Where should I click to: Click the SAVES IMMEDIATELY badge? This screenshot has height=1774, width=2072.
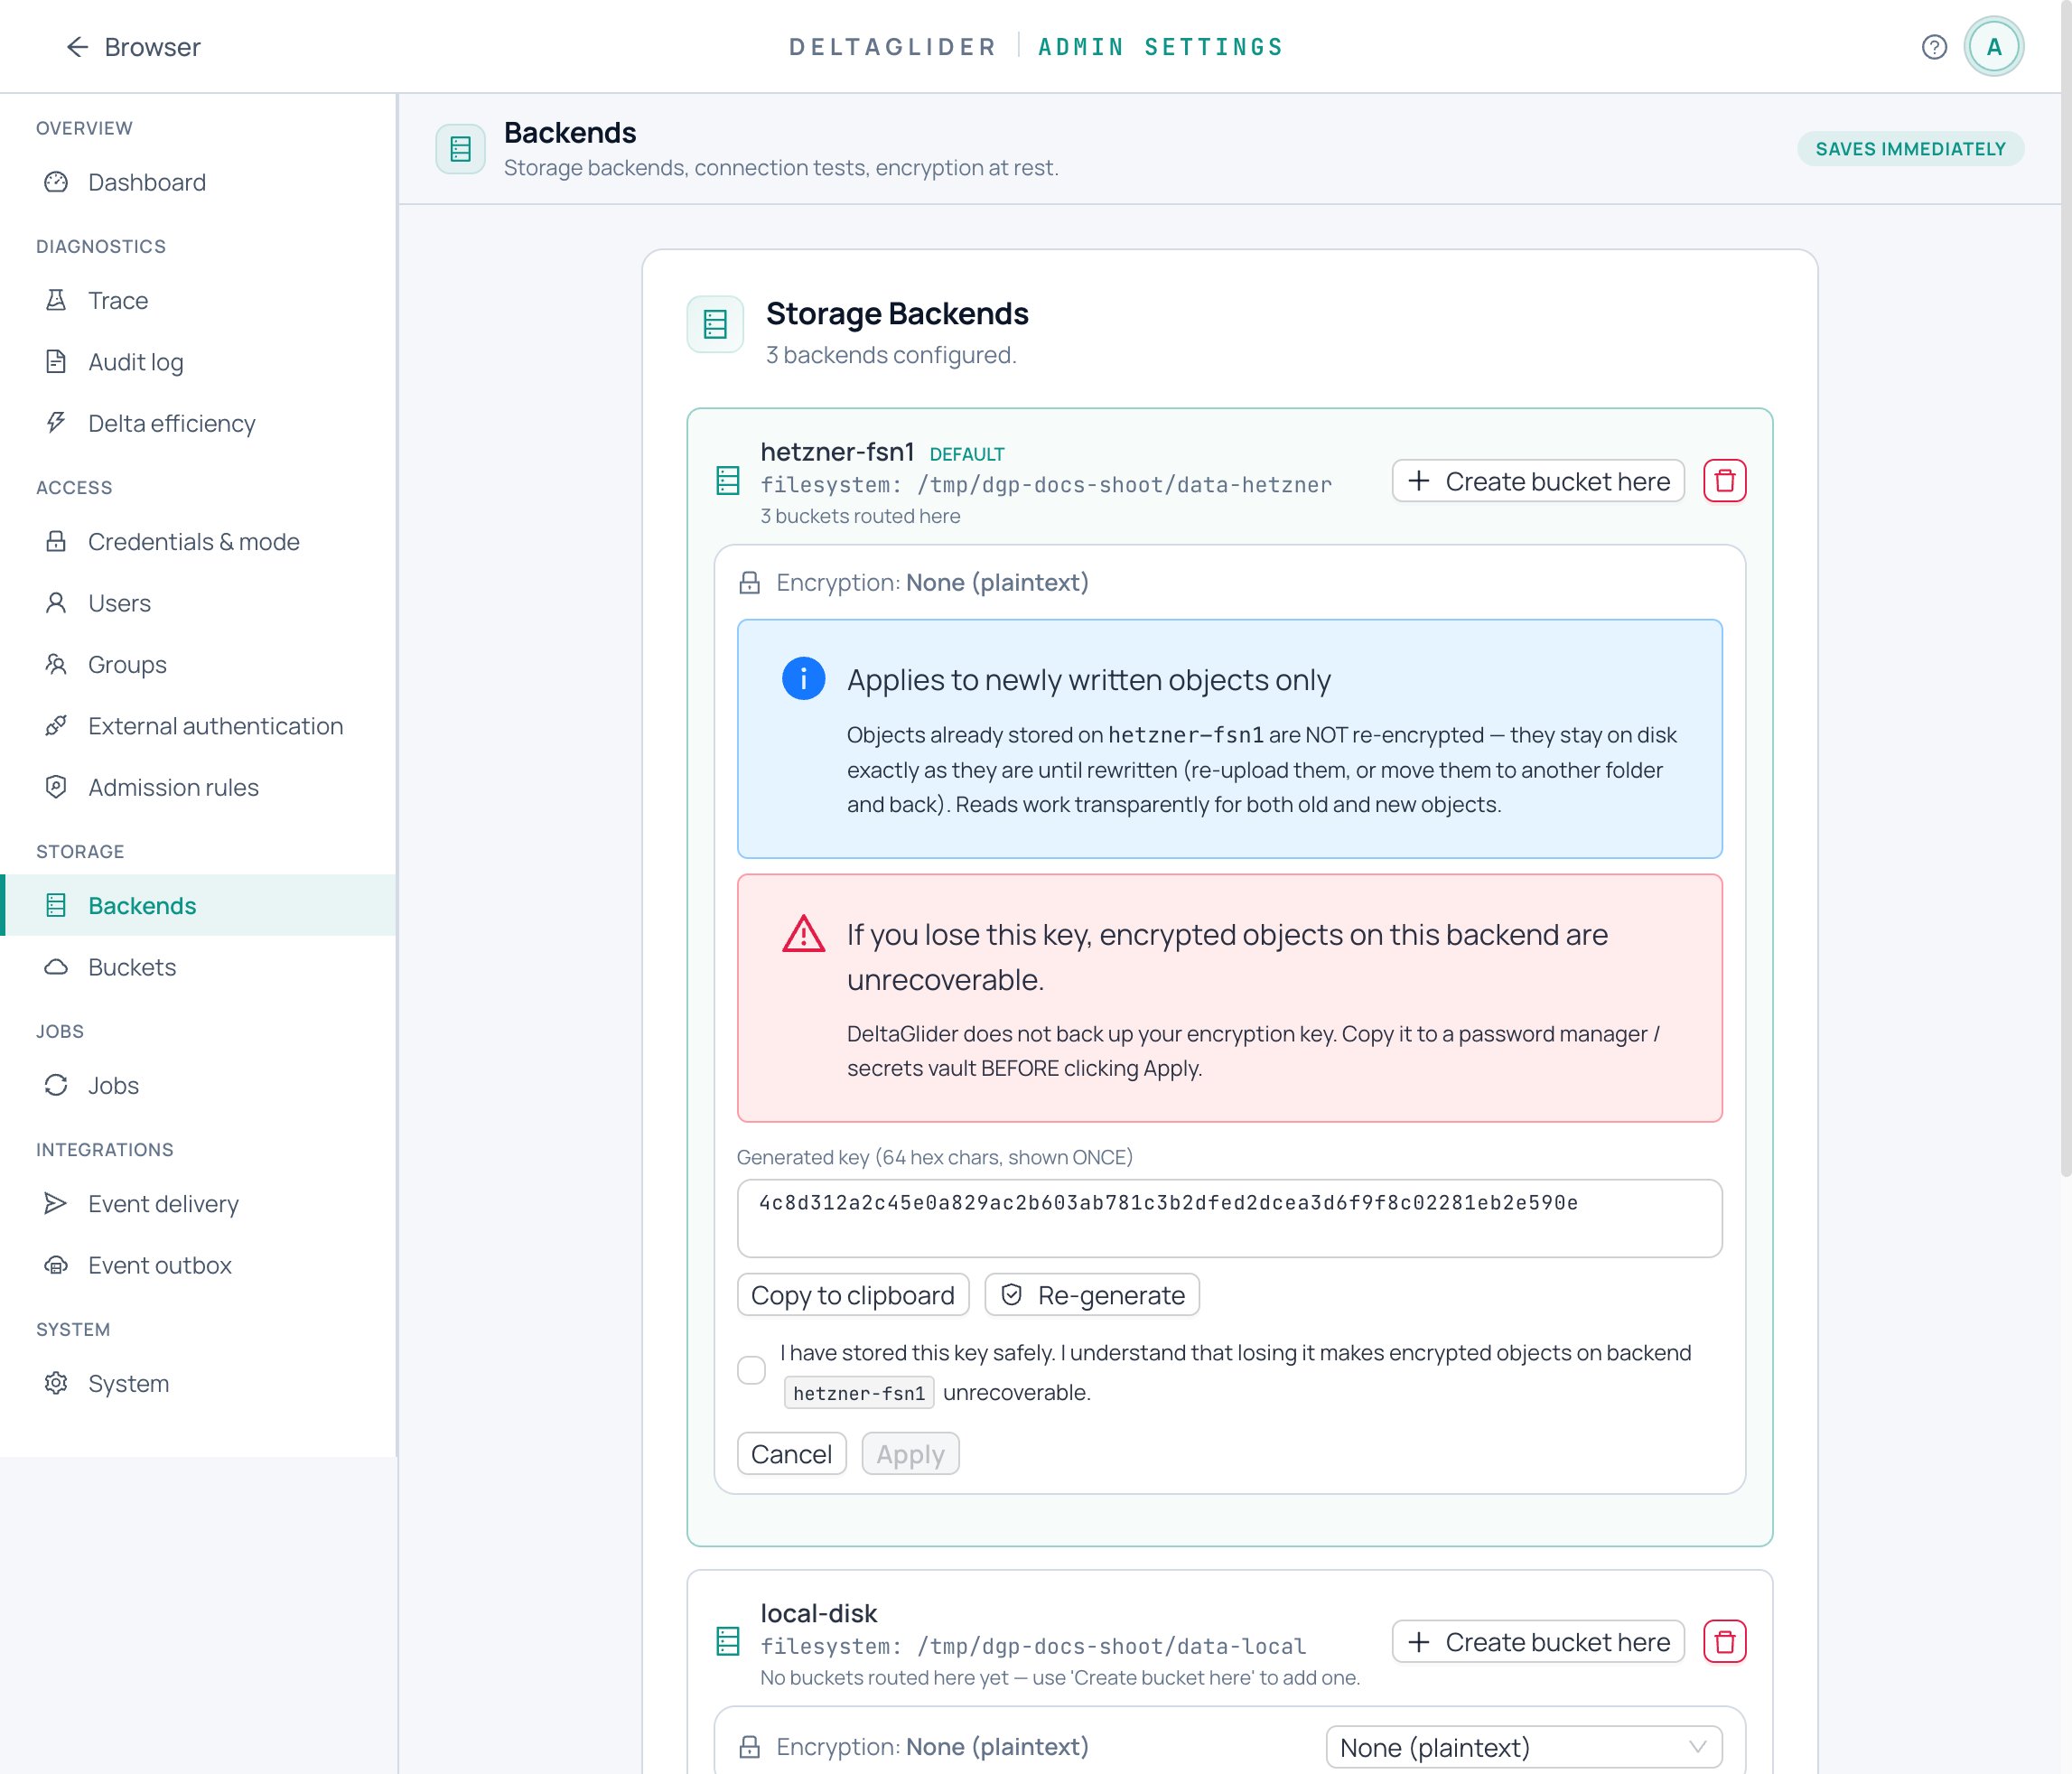click(x=1910, y=149)
